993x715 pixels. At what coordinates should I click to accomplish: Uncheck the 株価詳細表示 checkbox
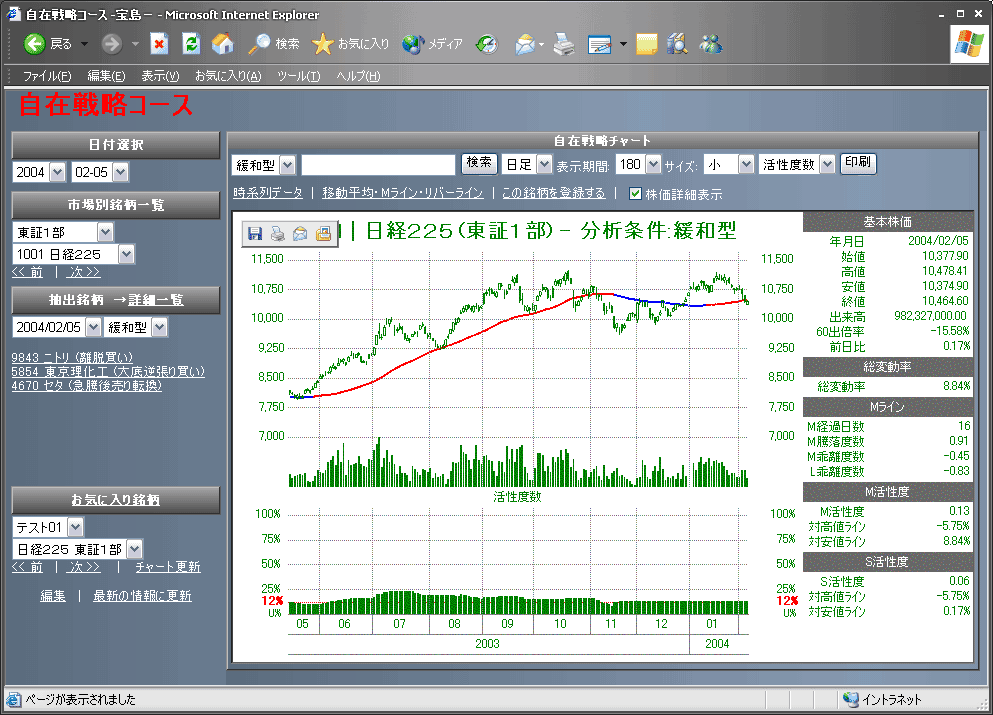pyautogui.click(x=635, y=194)
